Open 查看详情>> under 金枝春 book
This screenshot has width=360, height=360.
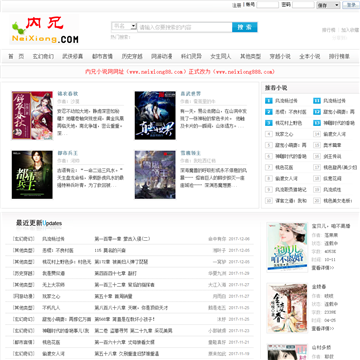click(323, 329)
